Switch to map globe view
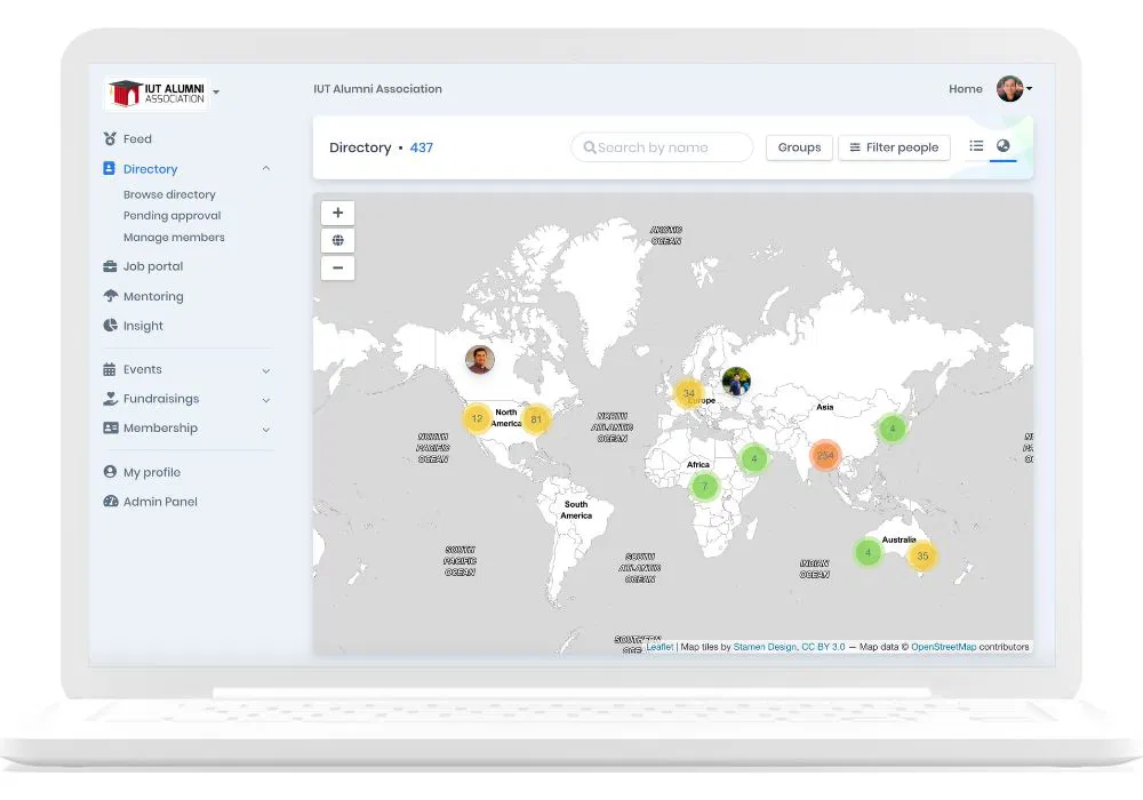The width and height of the screenshot is (1143, 800). tap(1003, 146)
